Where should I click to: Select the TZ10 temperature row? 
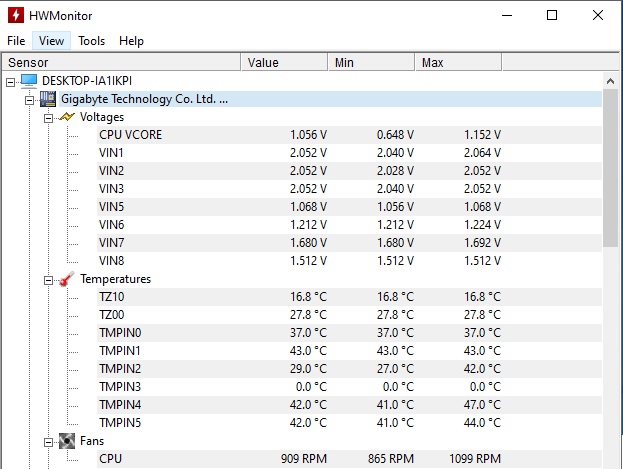tap(350, 297)
